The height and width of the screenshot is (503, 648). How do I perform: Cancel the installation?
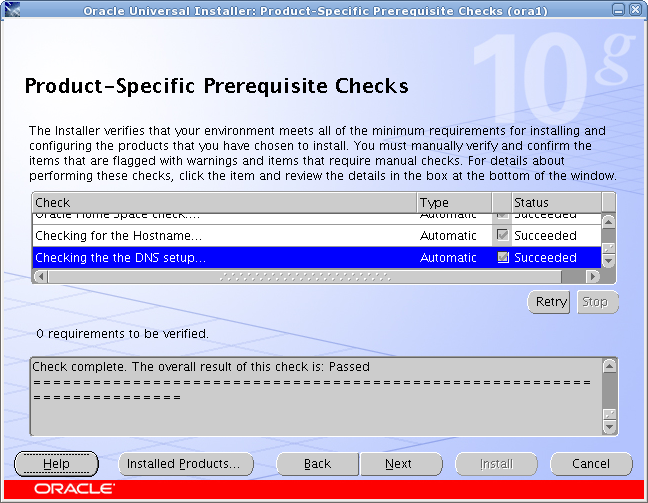[591, 464]
